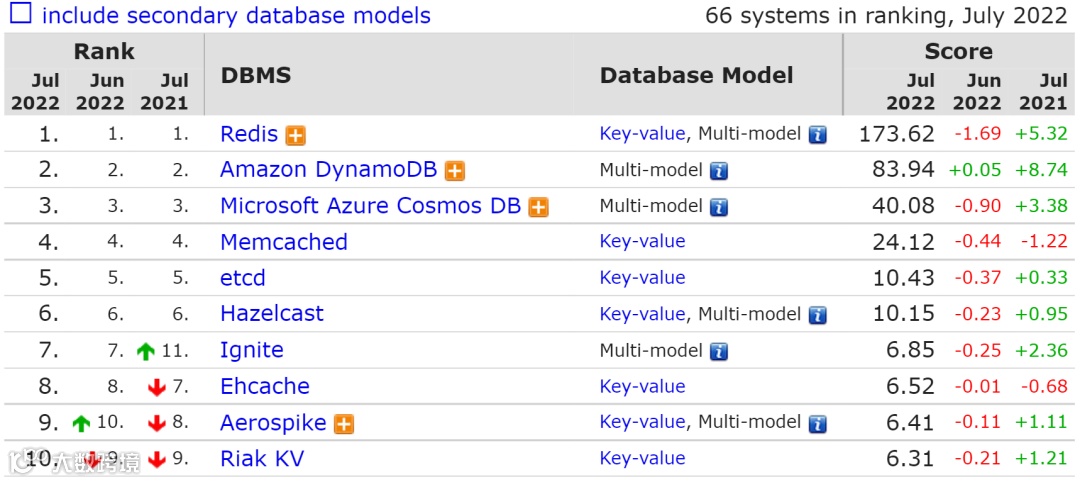Click the orange plus icon beside Redis
Screen dimensions: 1080x482
point(295,135)
